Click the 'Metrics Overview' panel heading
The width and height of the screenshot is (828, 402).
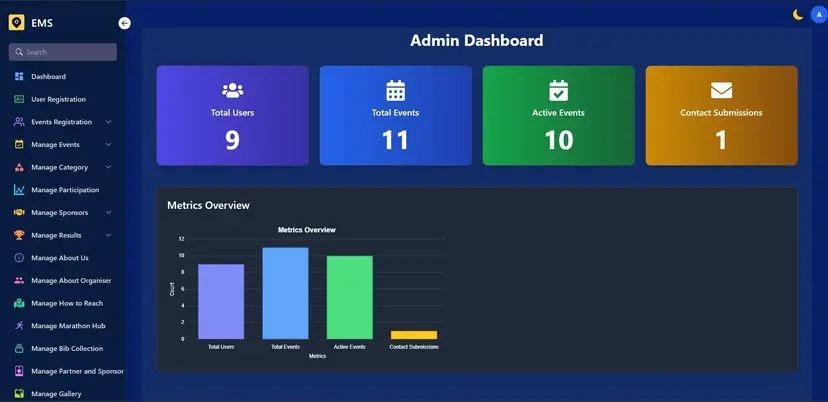pos(209,205)
